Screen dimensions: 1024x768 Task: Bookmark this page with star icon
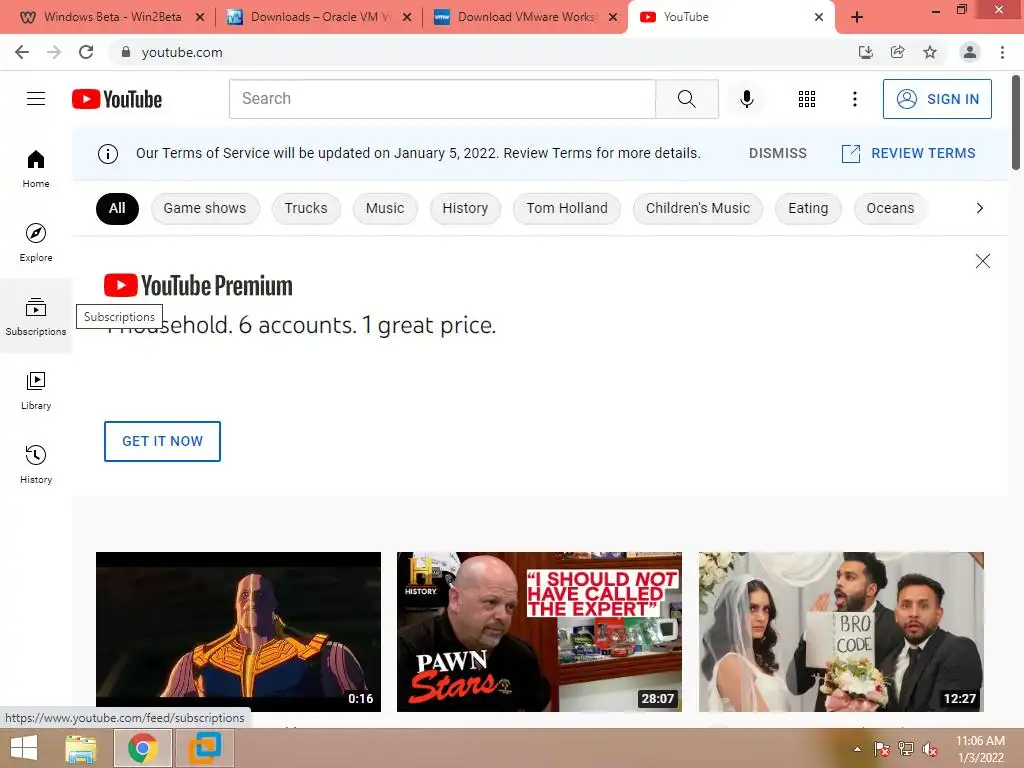[930, 52]
